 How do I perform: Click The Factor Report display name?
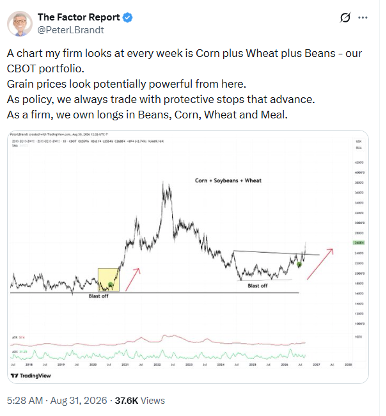79,17
